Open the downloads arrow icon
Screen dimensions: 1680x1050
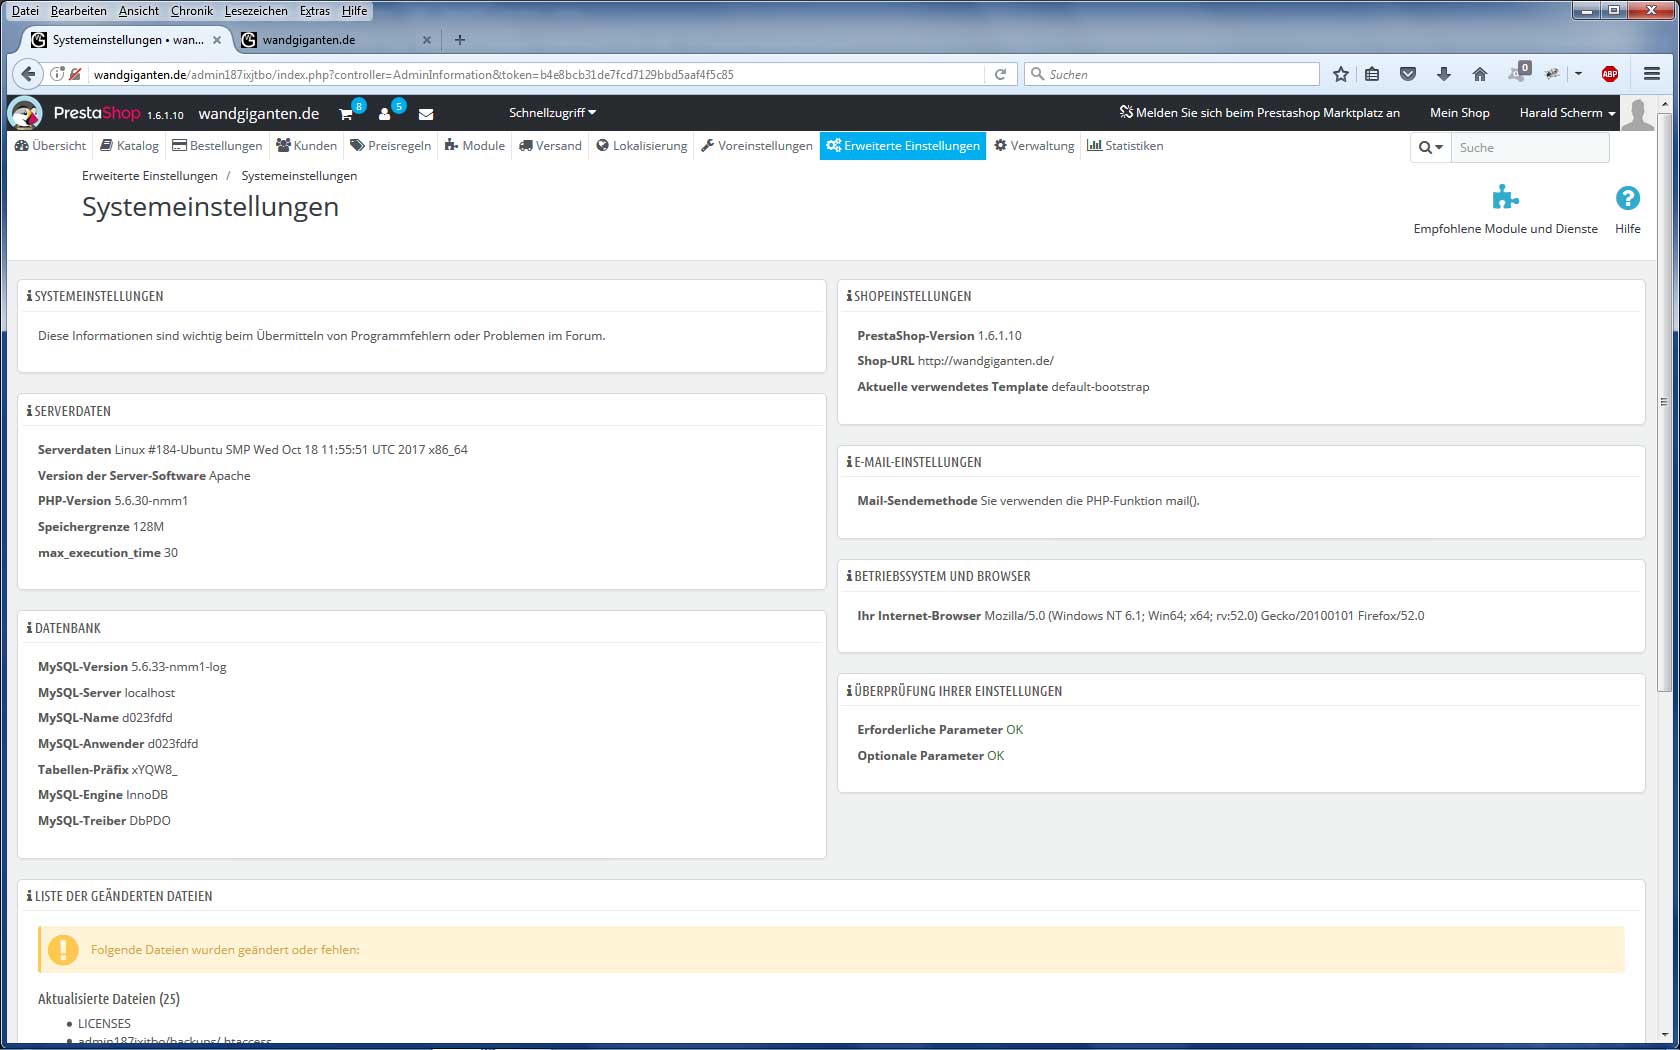point(1444,74)
